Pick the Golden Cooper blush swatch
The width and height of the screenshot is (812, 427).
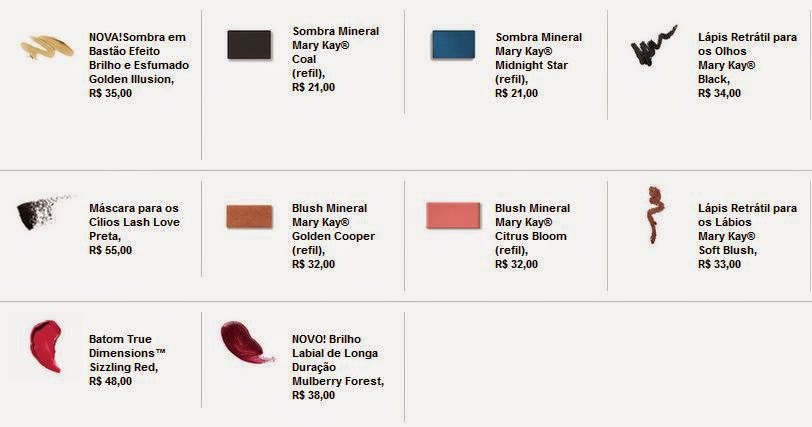click(x=250, y=216)
